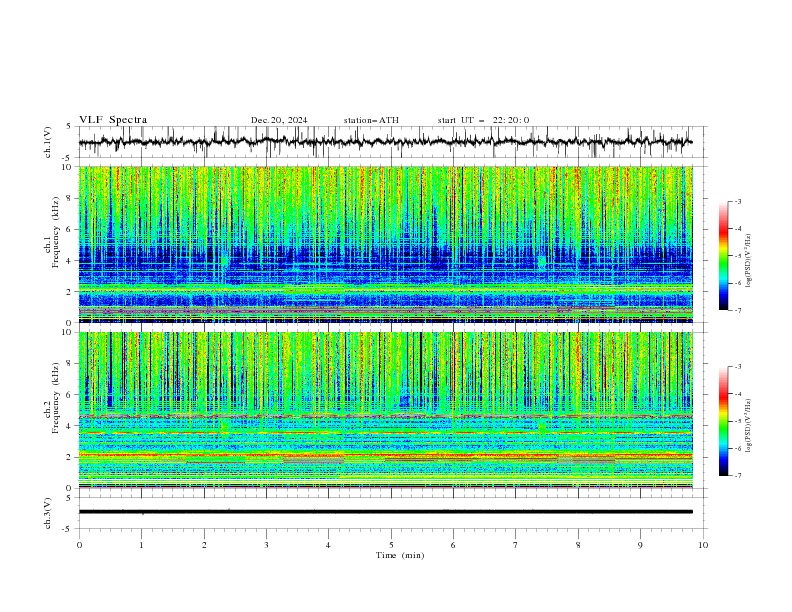
Task: Click the ch.2 spectrogram panel
Action: 385,410
